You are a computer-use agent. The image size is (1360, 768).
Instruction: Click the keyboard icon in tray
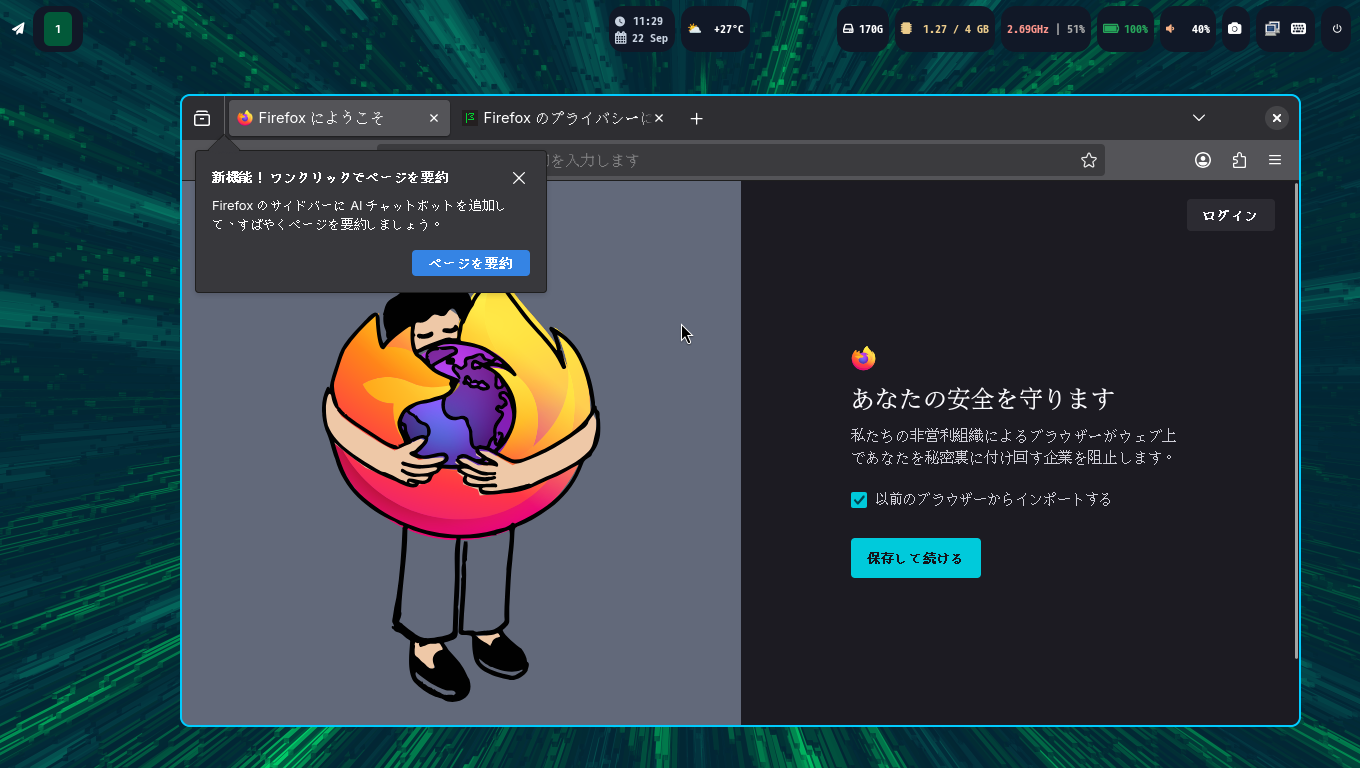[1299, 29]
